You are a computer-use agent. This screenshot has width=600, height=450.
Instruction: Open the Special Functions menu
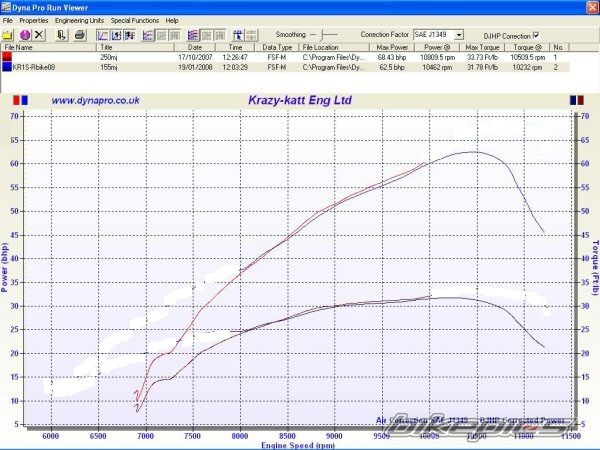[x=135, y=20]
